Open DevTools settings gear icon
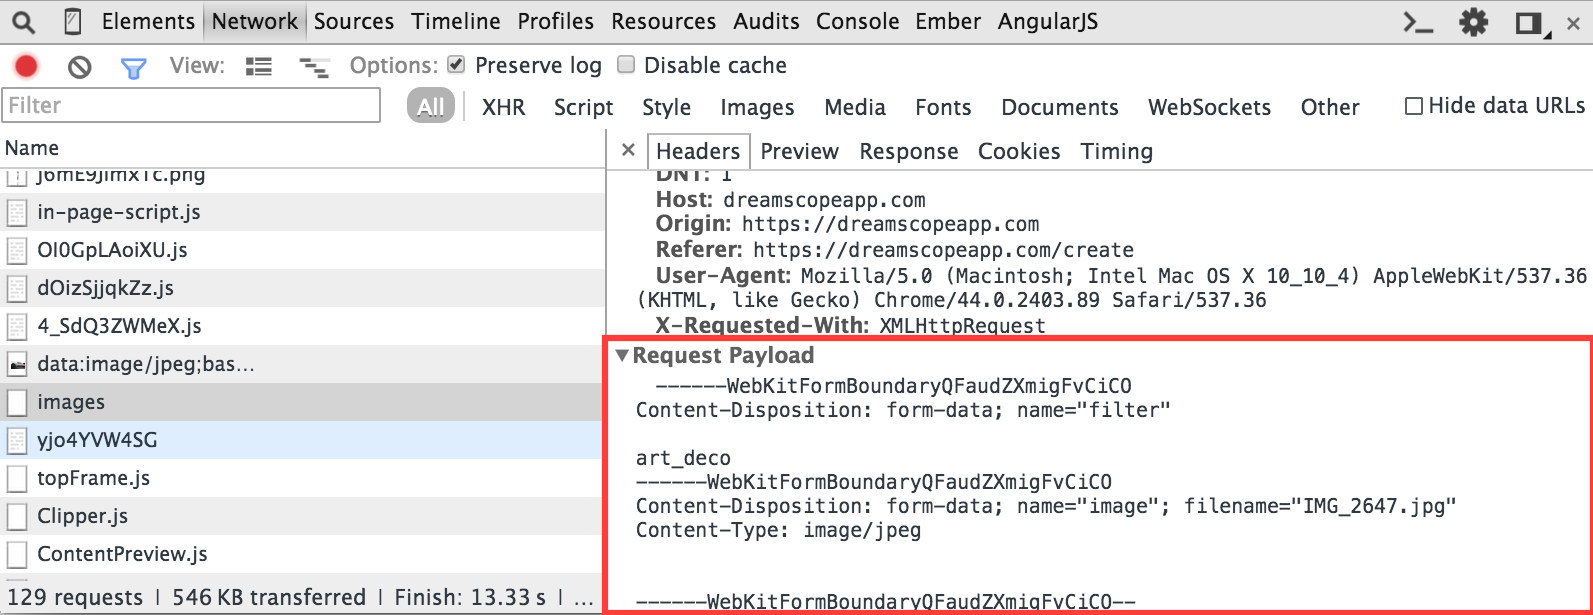Viewport: 1593px width, 615px height. point(1473,22)
